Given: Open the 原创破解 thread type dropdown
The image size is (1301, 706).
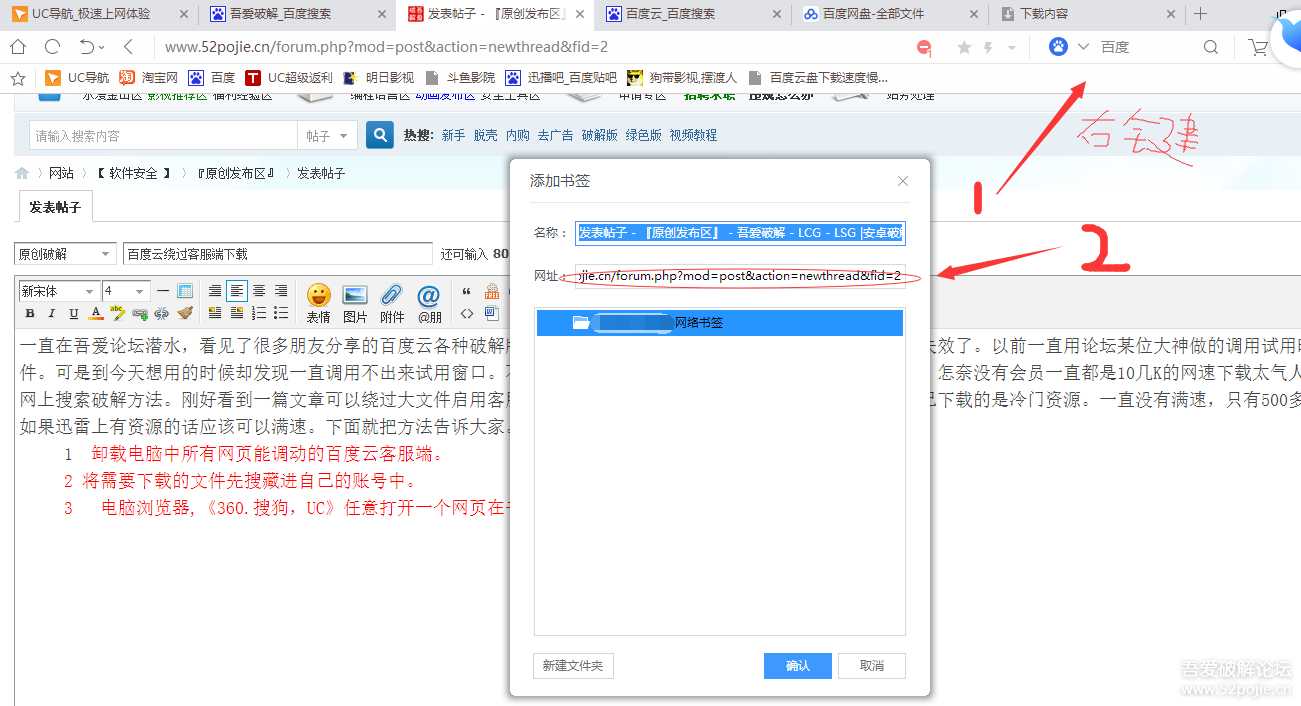Looking at the screenshot, I should (x=65, y=254).
